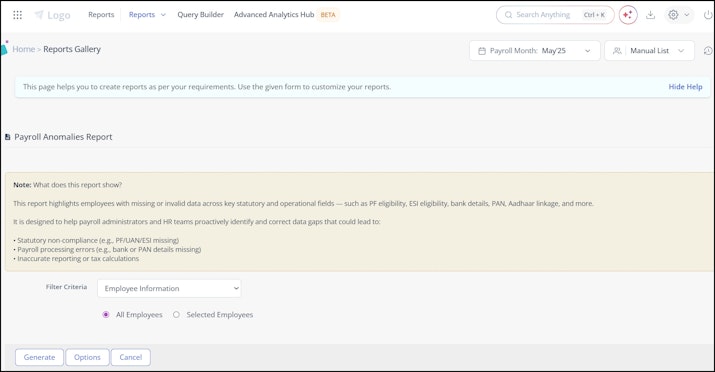Open the Filter Criteria Employee Information dropdown

click(x=169, y=289)
